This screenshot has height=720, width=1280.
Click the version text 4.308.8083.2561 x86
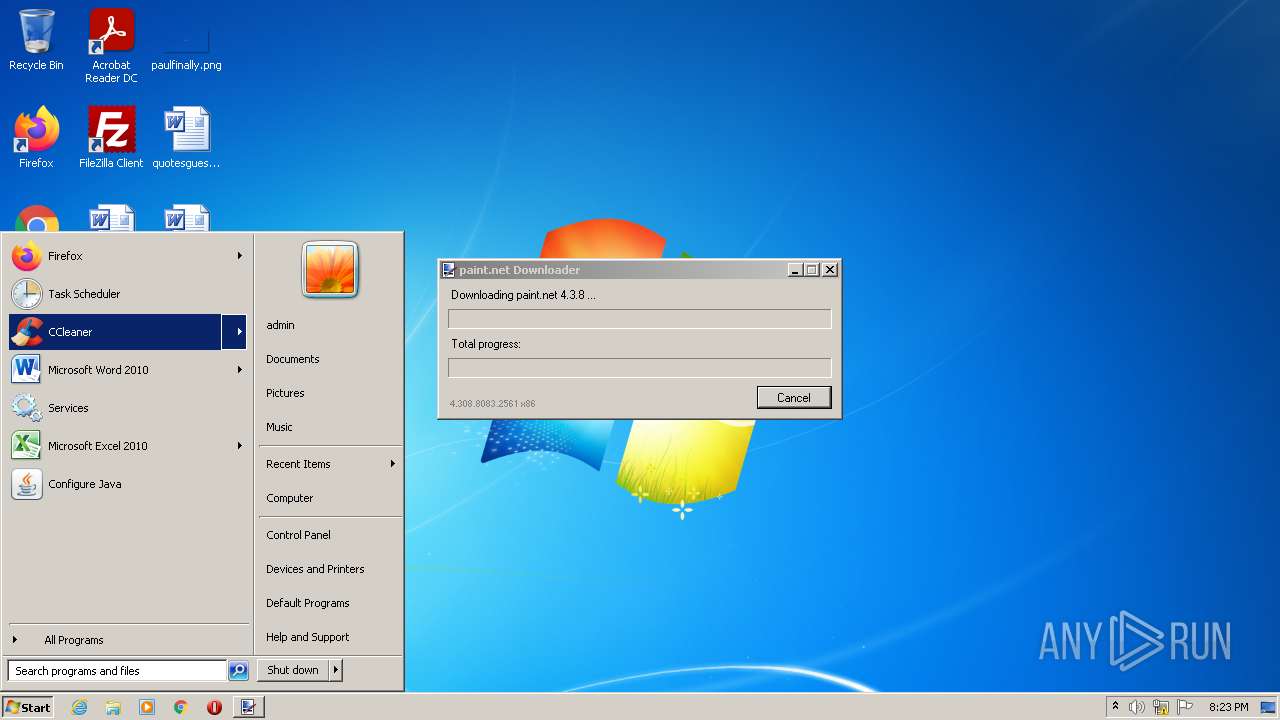[492, 404]
